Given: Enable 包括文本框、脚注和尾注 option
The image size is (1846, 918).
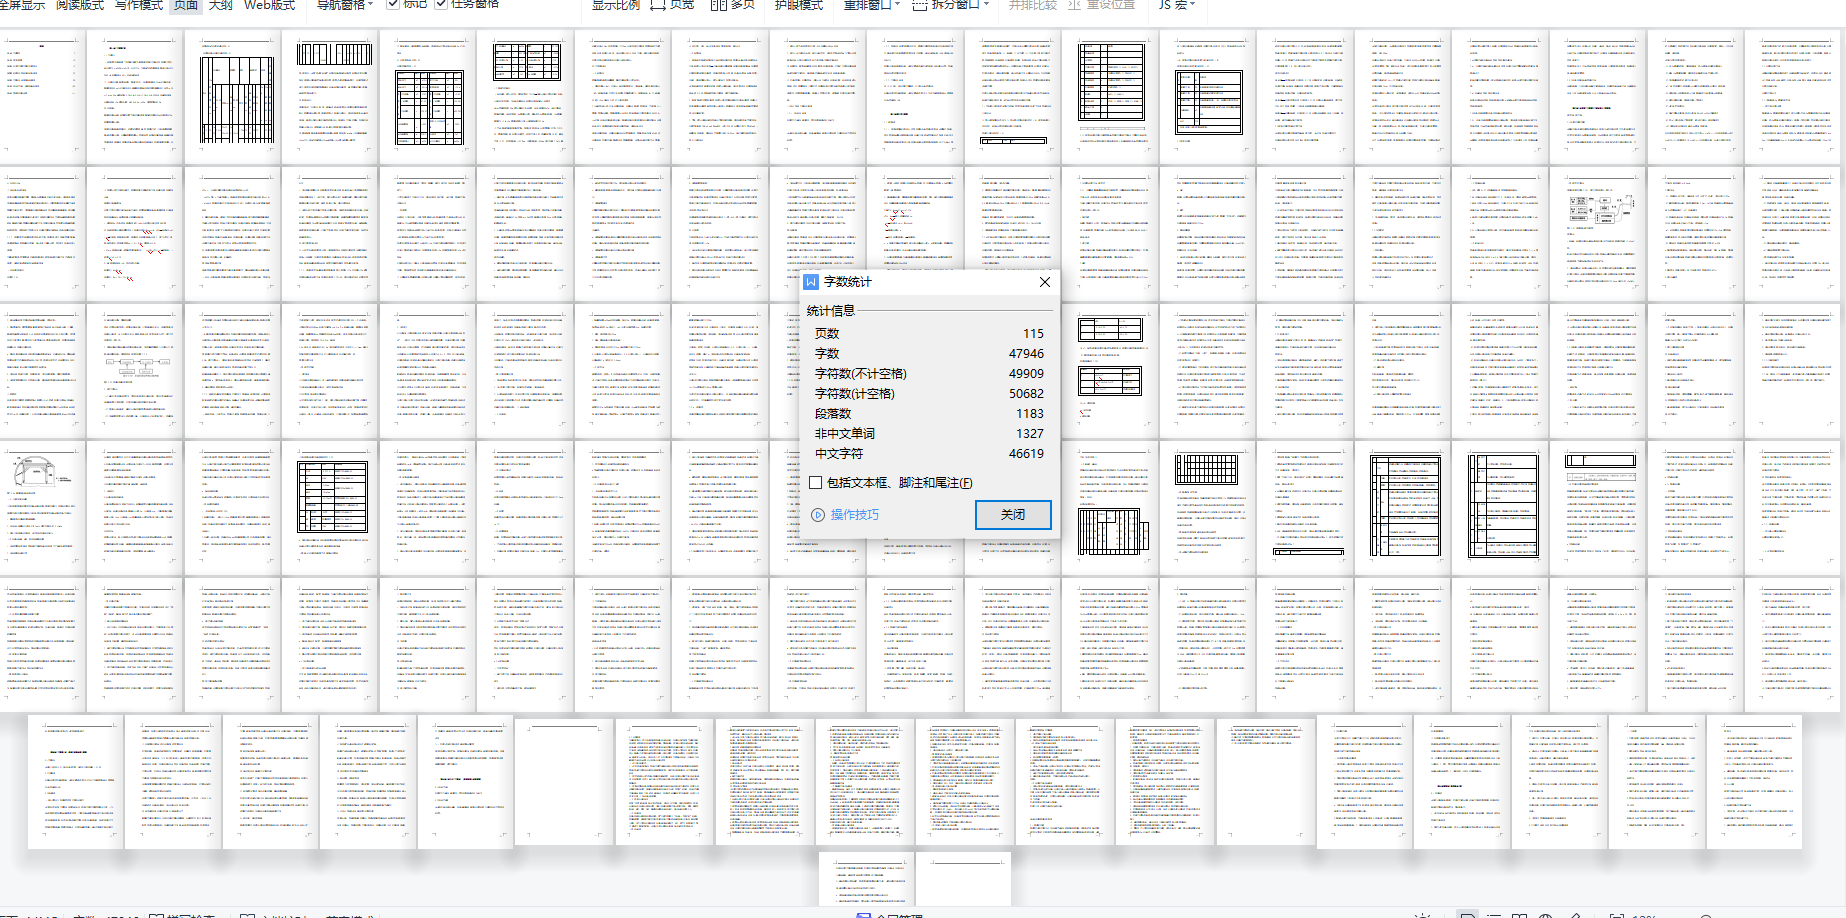Looking at the screenshot, I should pyautogui.click(x=816, y=483).
